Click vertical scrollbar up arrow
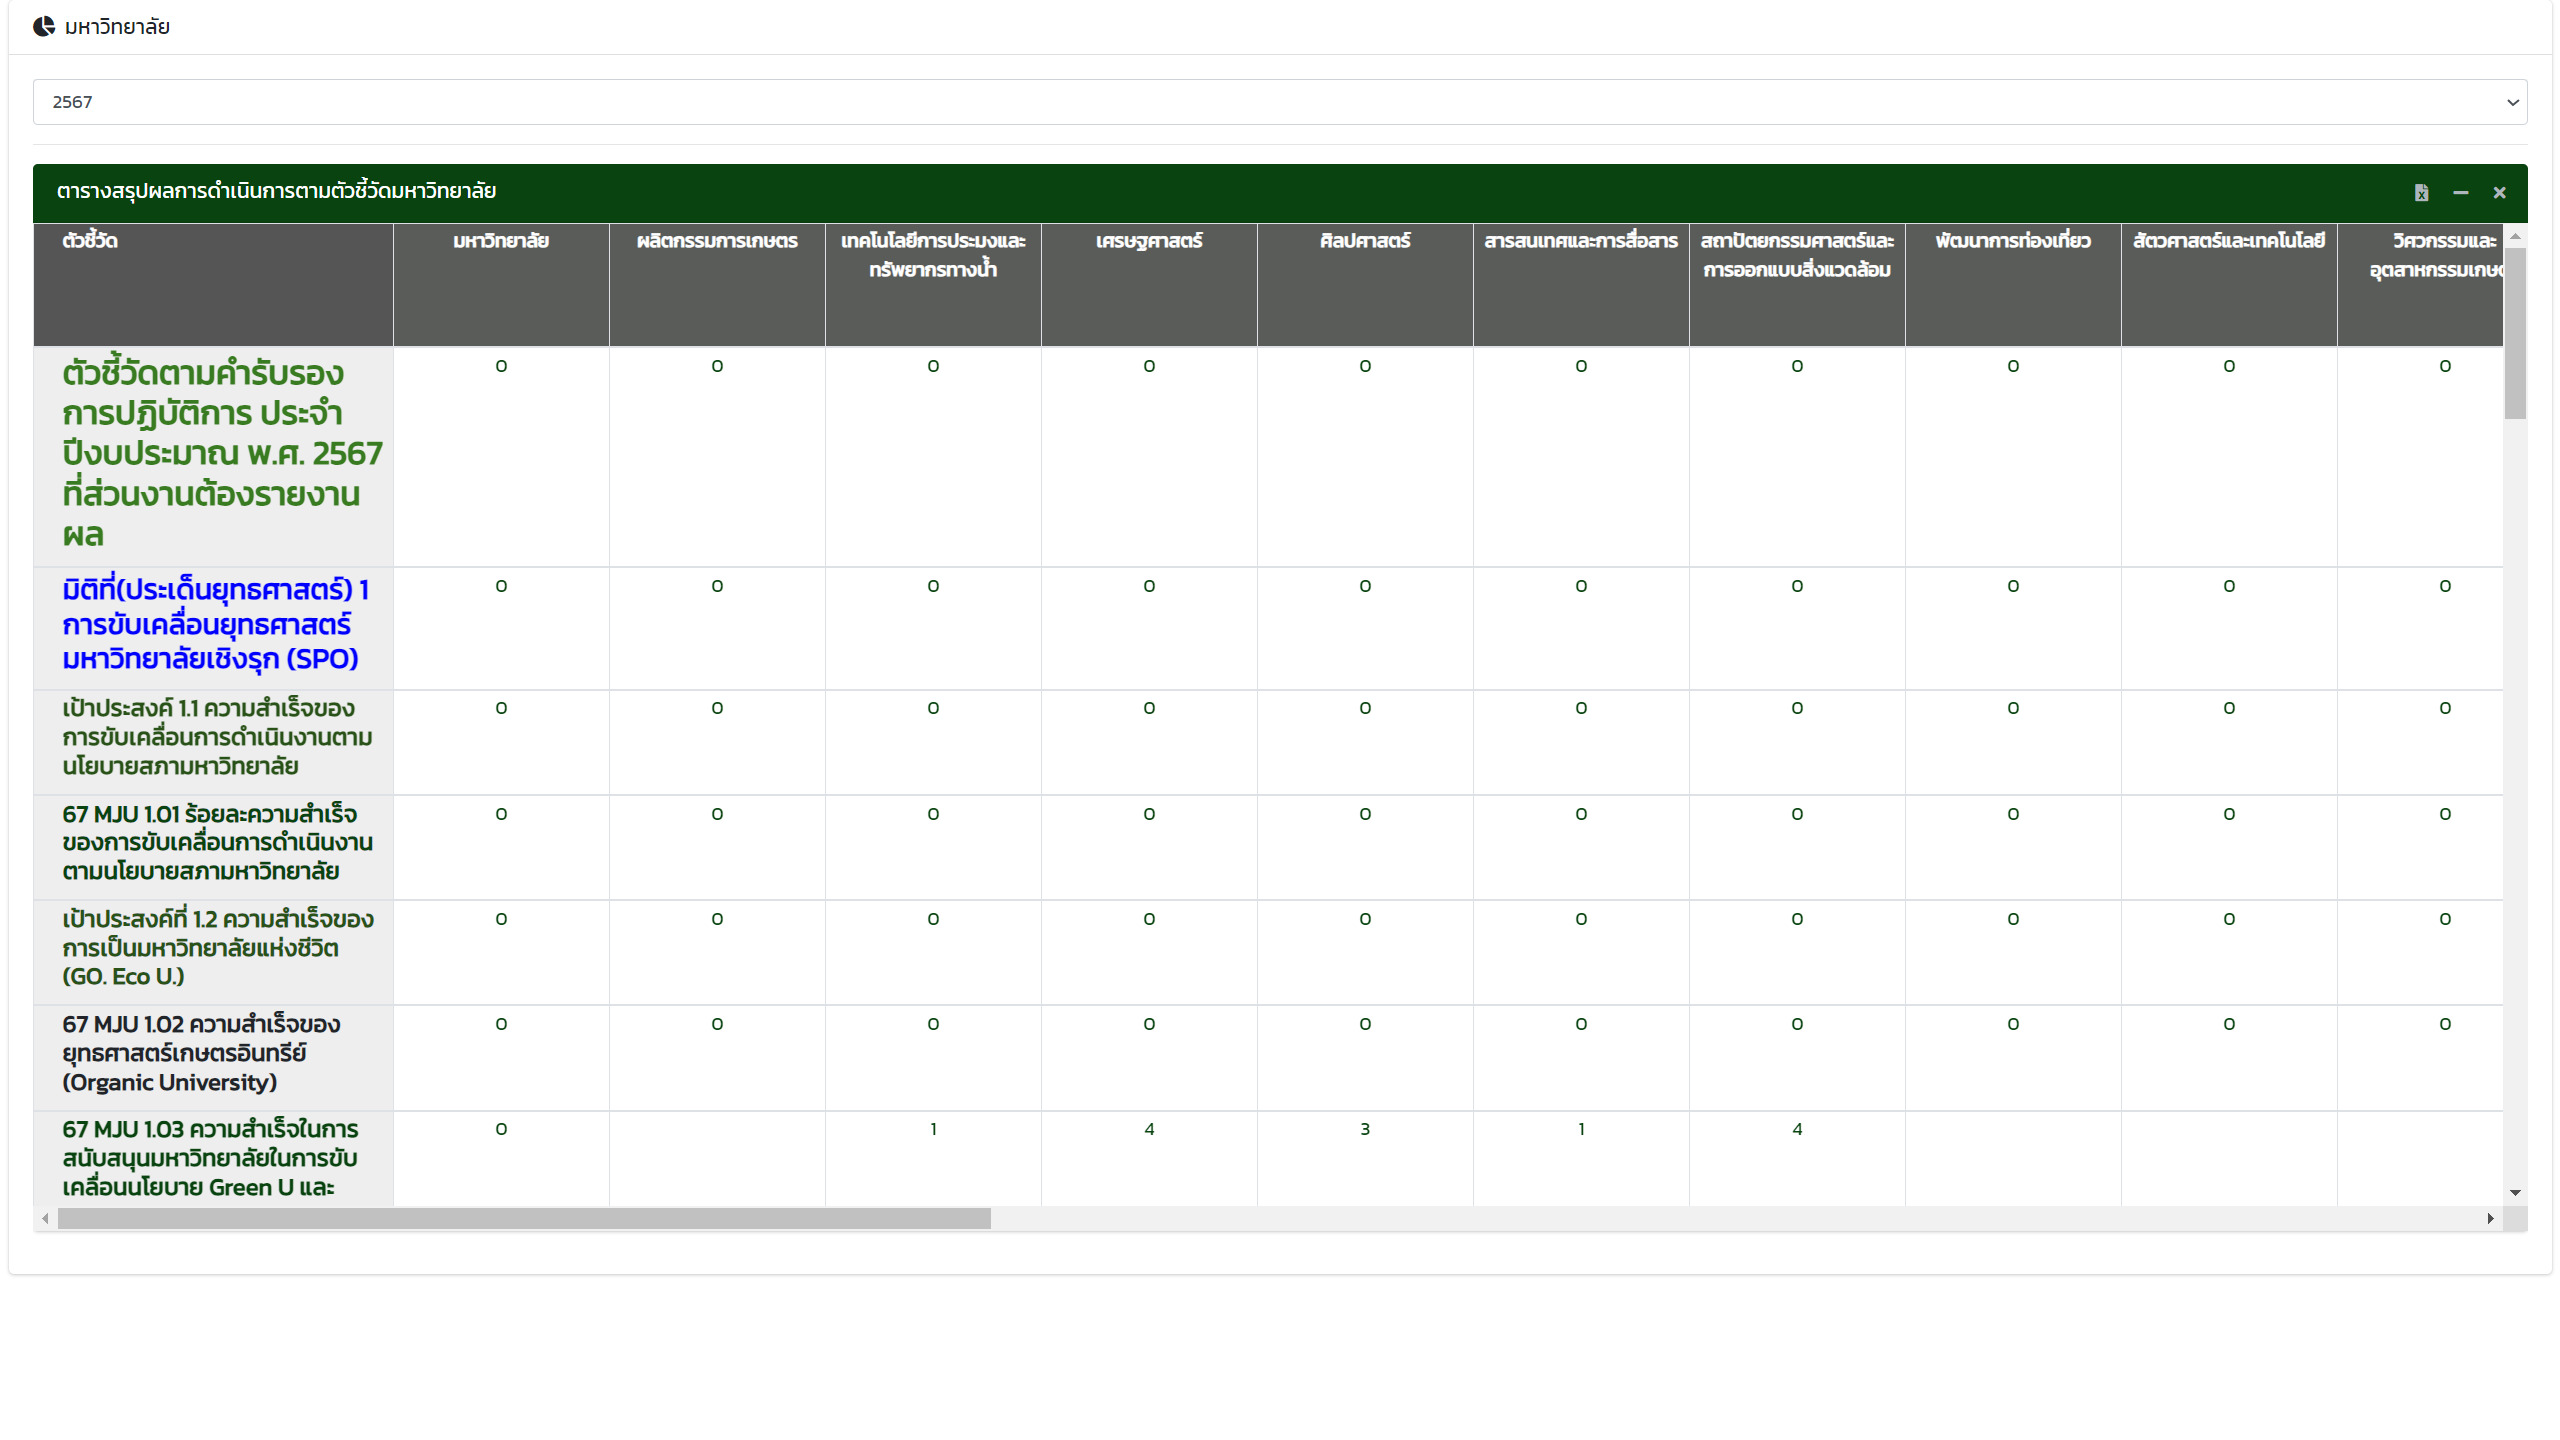This screenshot has height=1440, width=2560. [2515, 236]
